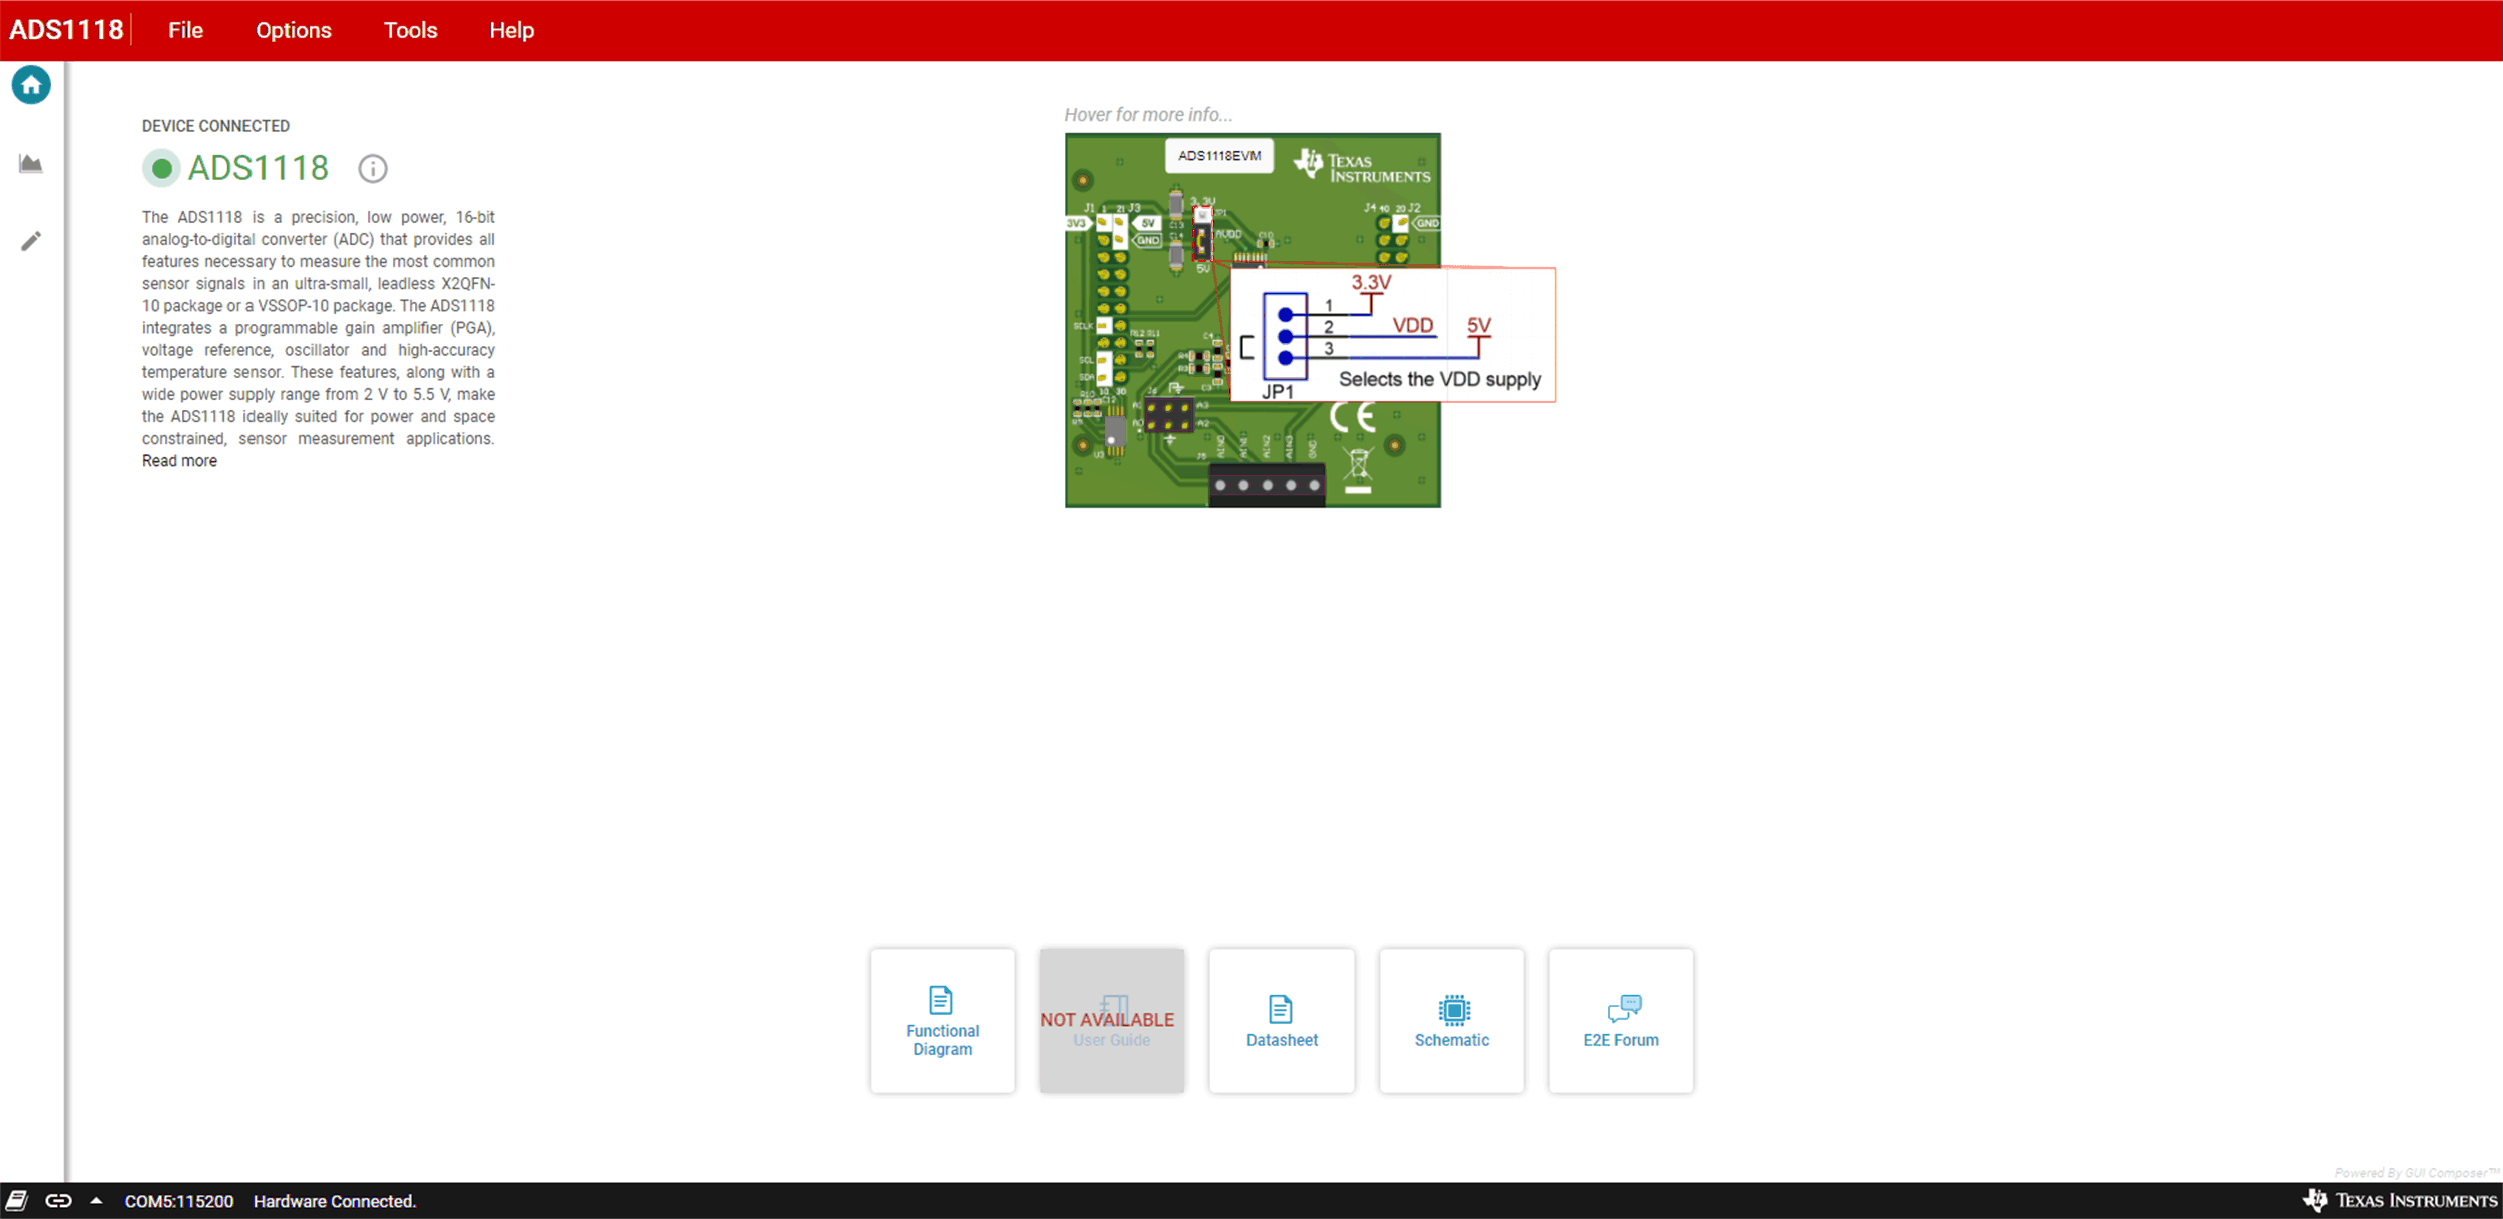
Task: Click the graph/chart icon in sidebar
Action: [32, 163]
